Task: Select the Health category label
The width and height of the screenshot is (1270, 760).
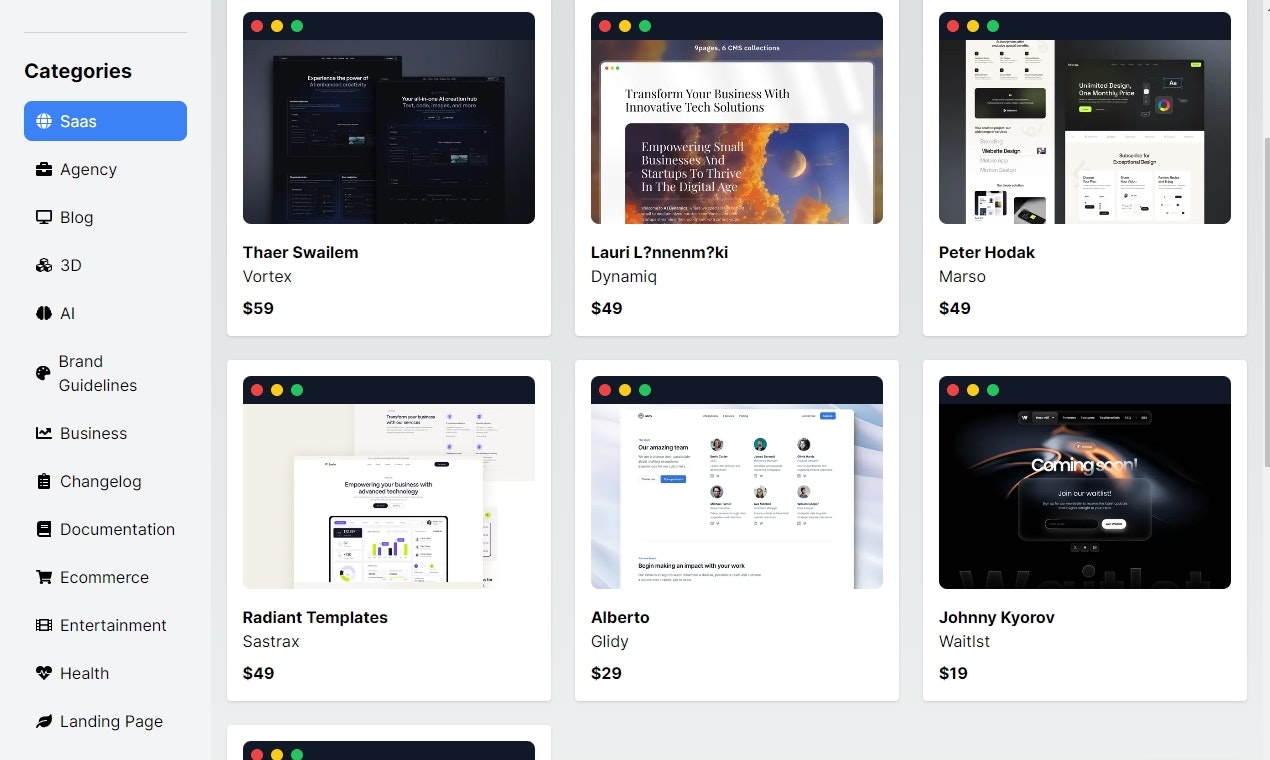Action: [84, 673]
